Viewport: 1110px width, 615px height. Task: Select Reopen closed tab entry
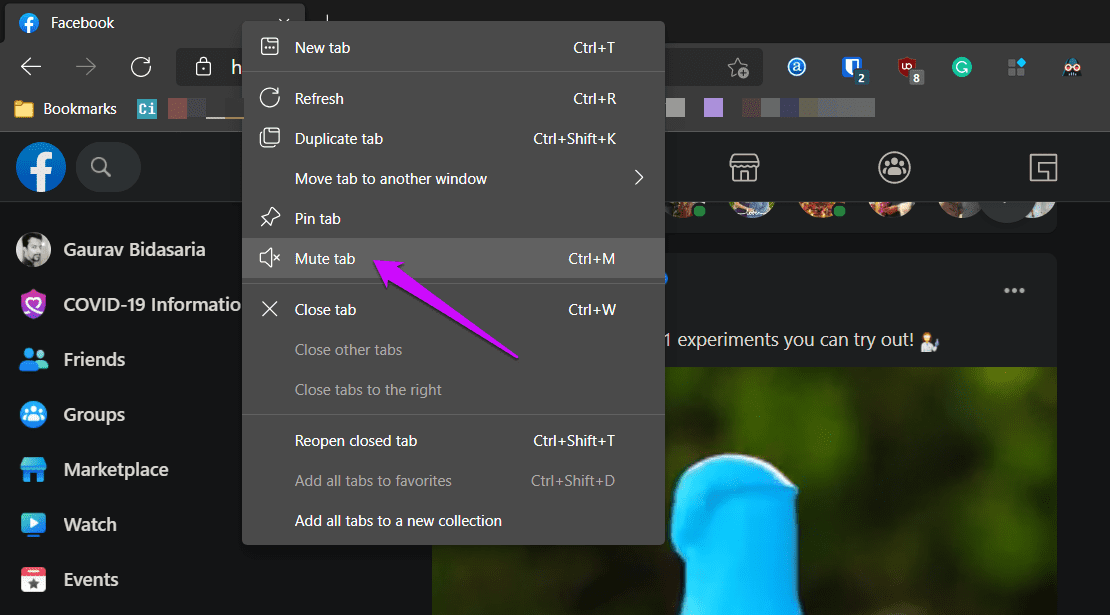453,440
